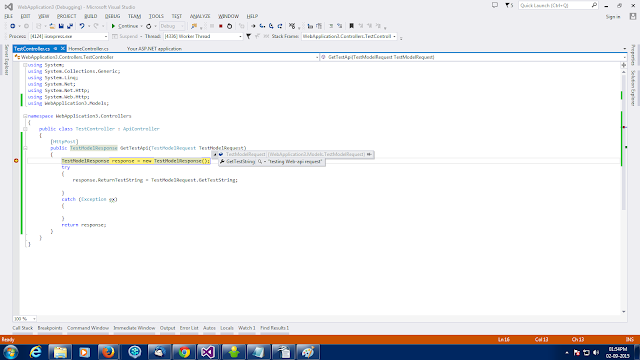Click the feedback chat icon in title bar
Image resolution: width=640 pixels, height=360 pixels.
pyautogui.click(x=495, y=5)
